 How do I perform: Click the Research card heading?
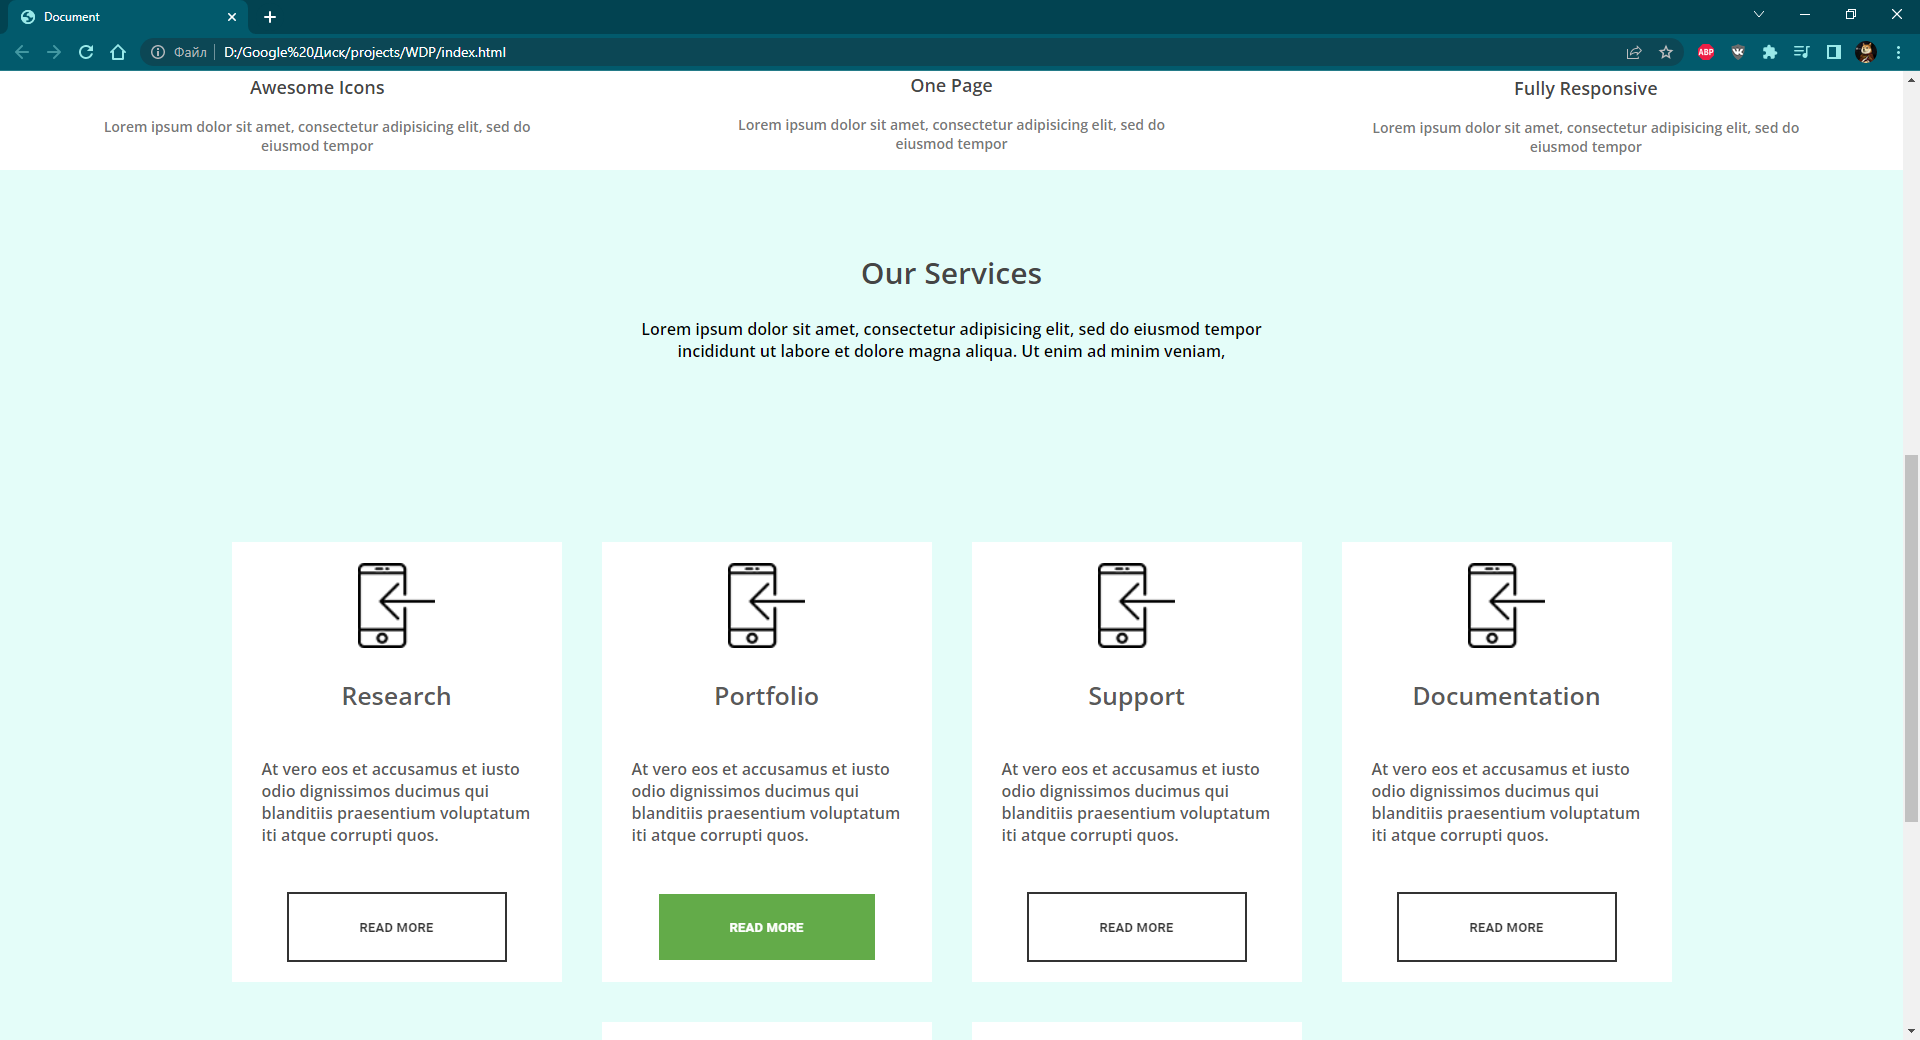pos(397,696)
